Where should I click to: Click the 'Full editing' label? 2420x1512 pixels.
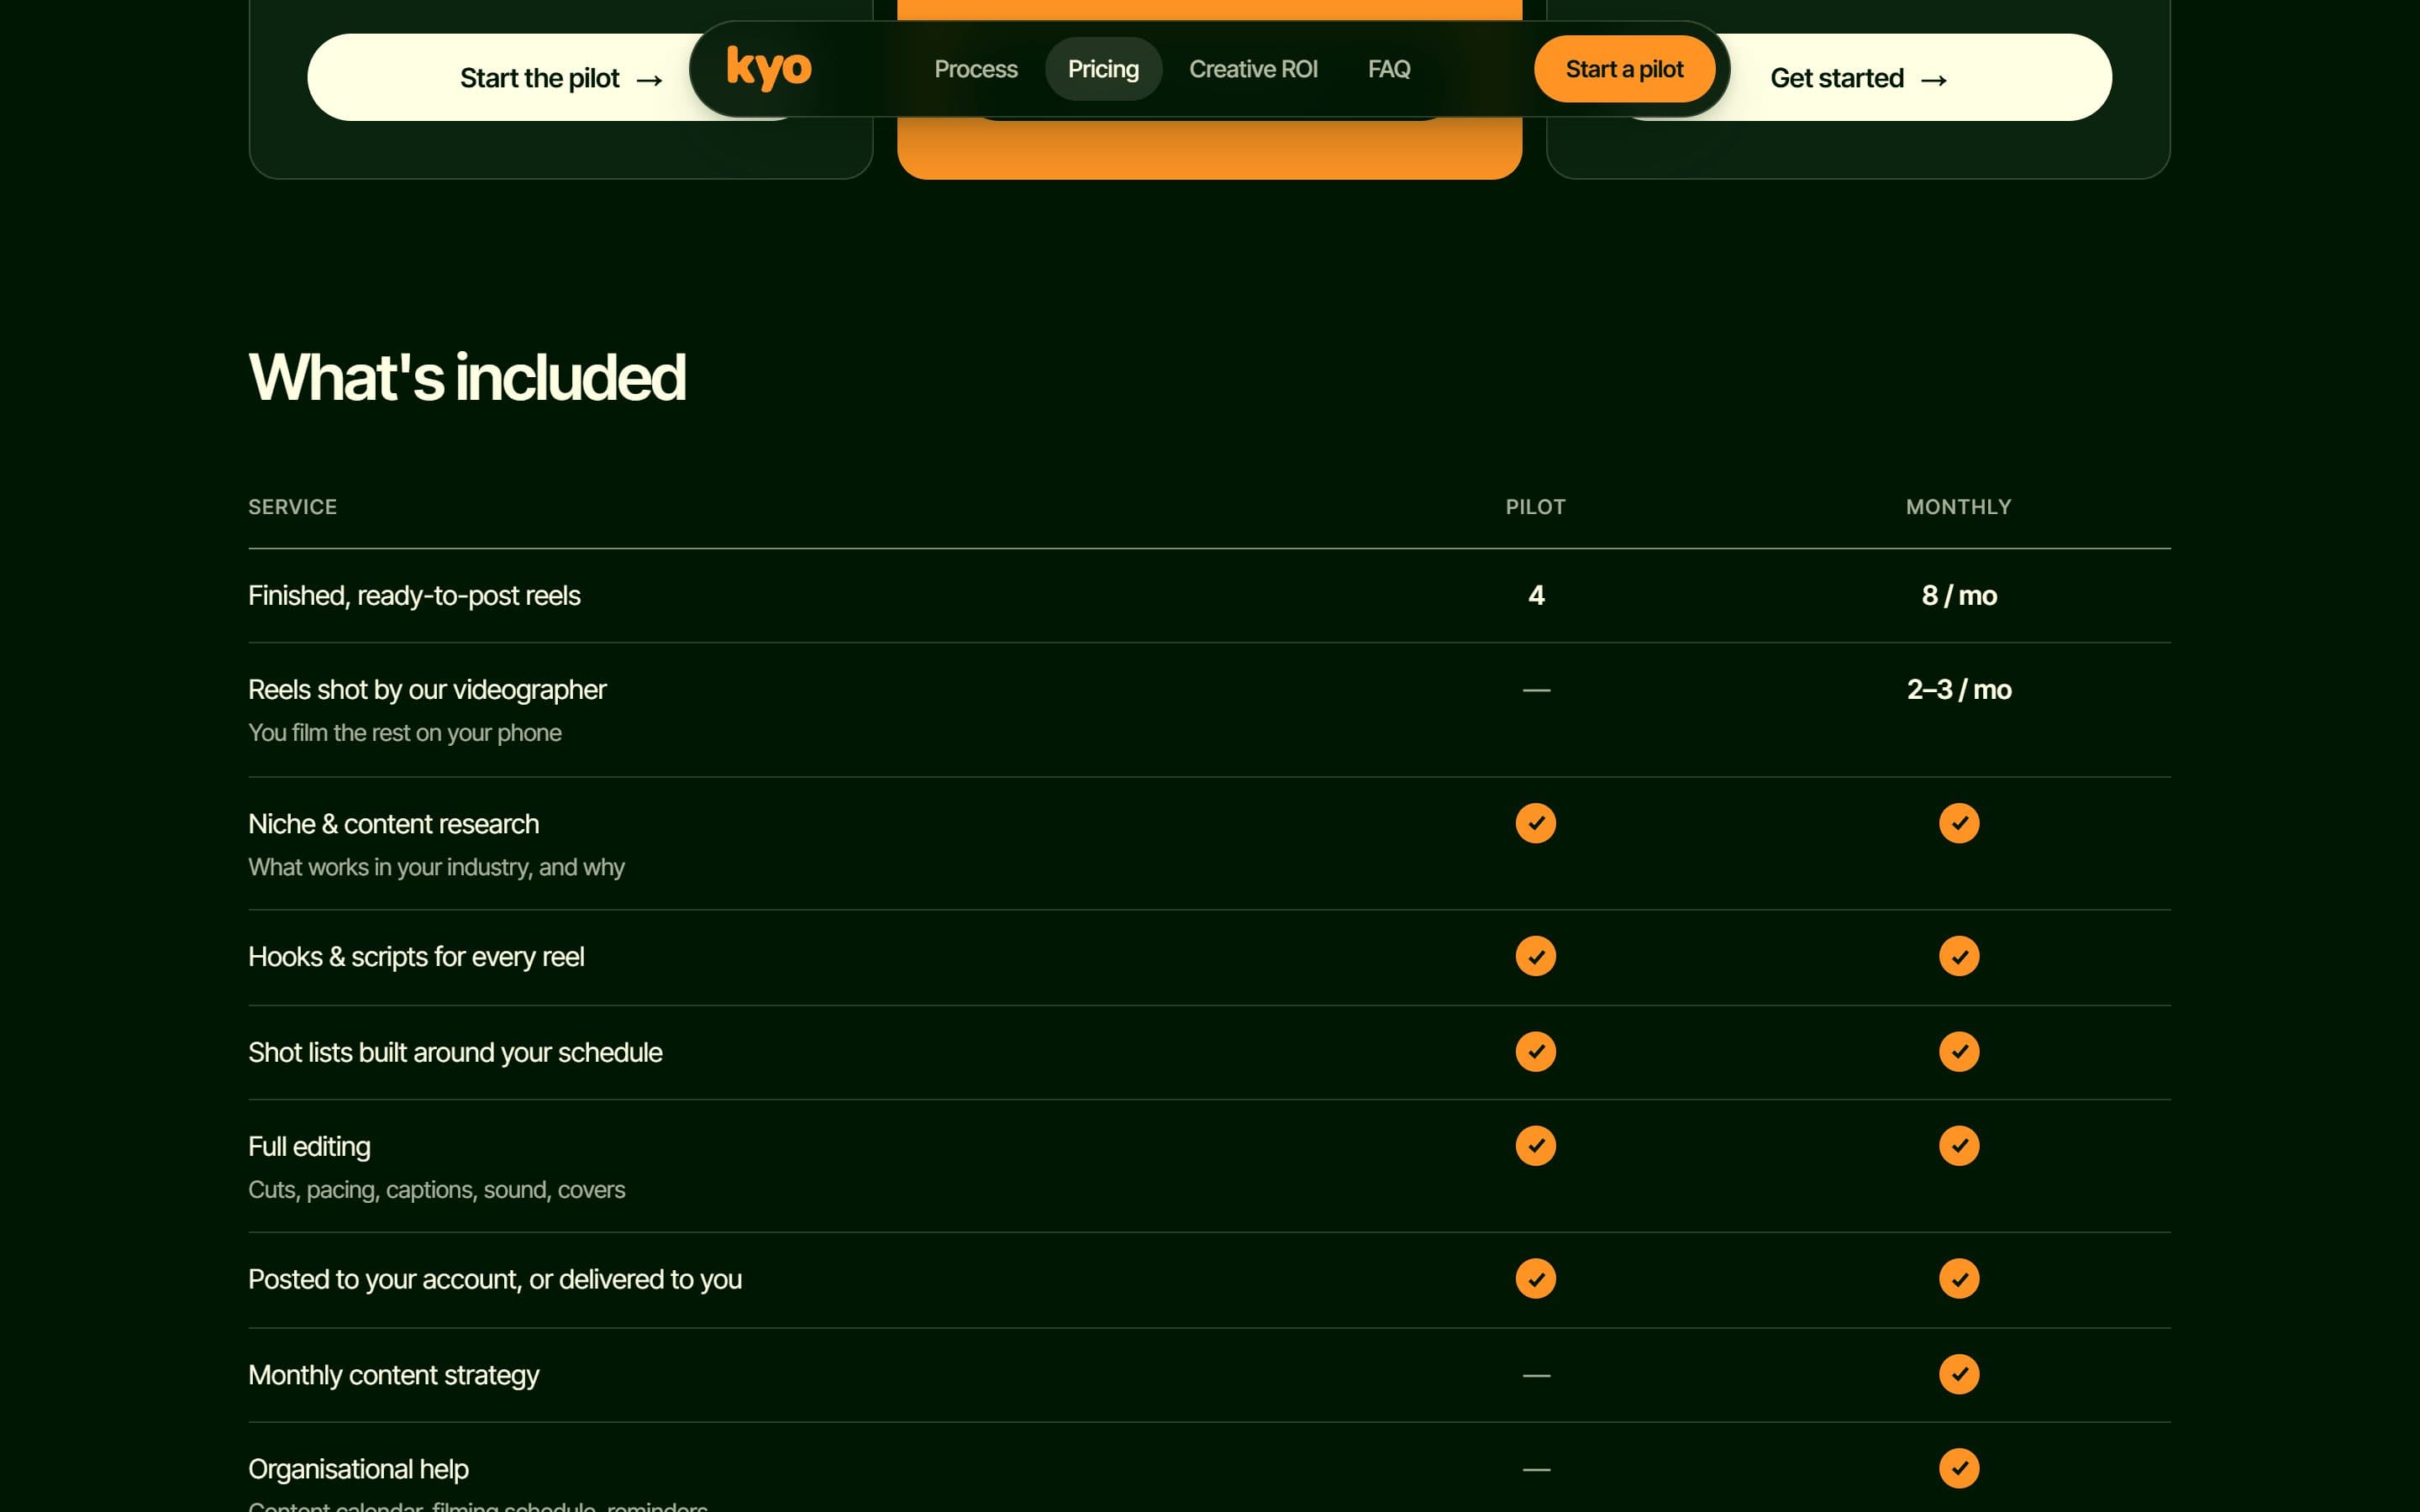[309, 1147]
